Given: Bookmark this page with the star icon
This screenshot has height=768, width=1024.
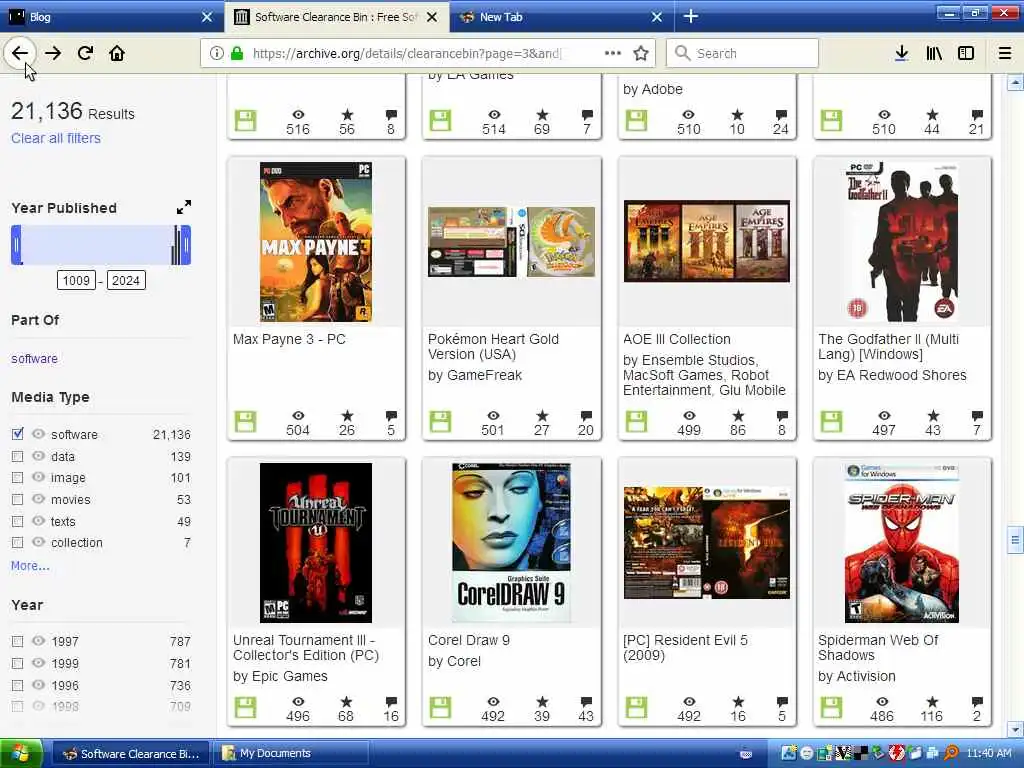Looking at the screenshot, I should tap(641, 53).
